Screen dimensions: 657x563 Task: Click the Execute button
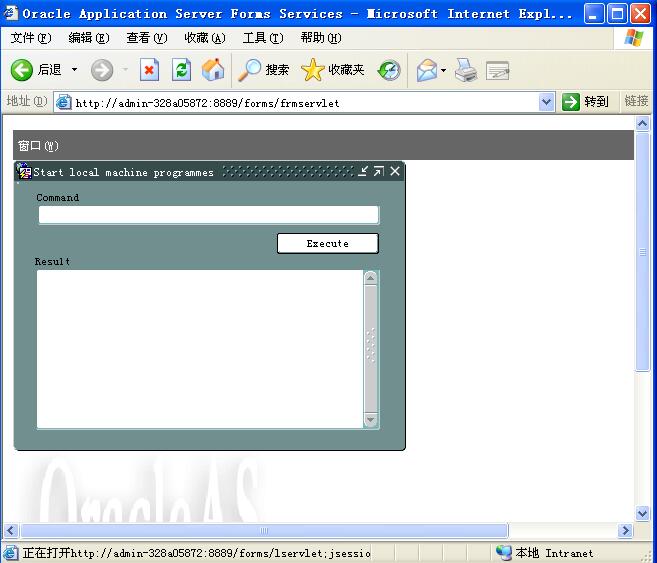pyautogui.click(x=328, y=243)
